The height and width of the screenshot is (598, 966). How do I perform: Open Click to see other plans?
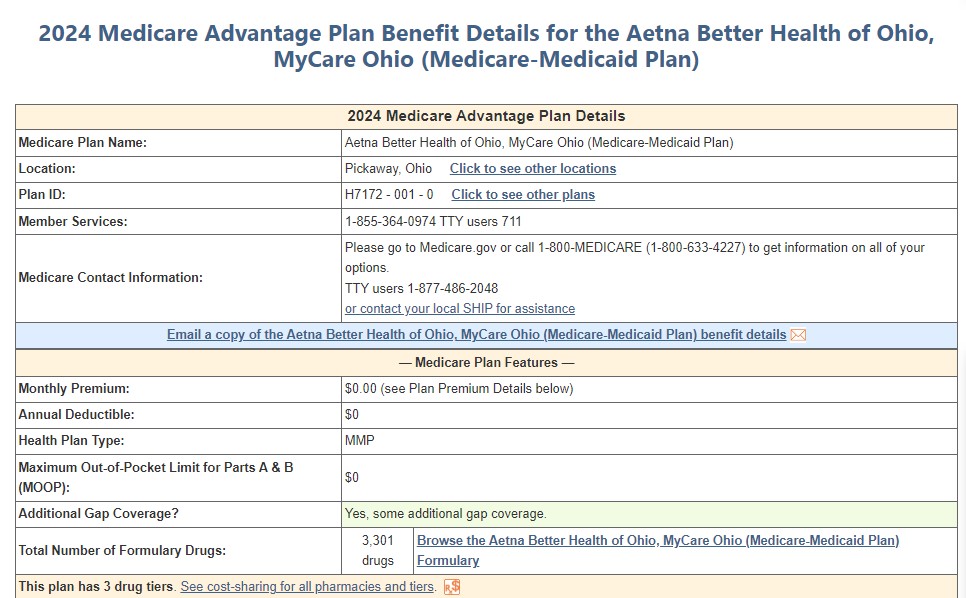(x=522, y=194)
